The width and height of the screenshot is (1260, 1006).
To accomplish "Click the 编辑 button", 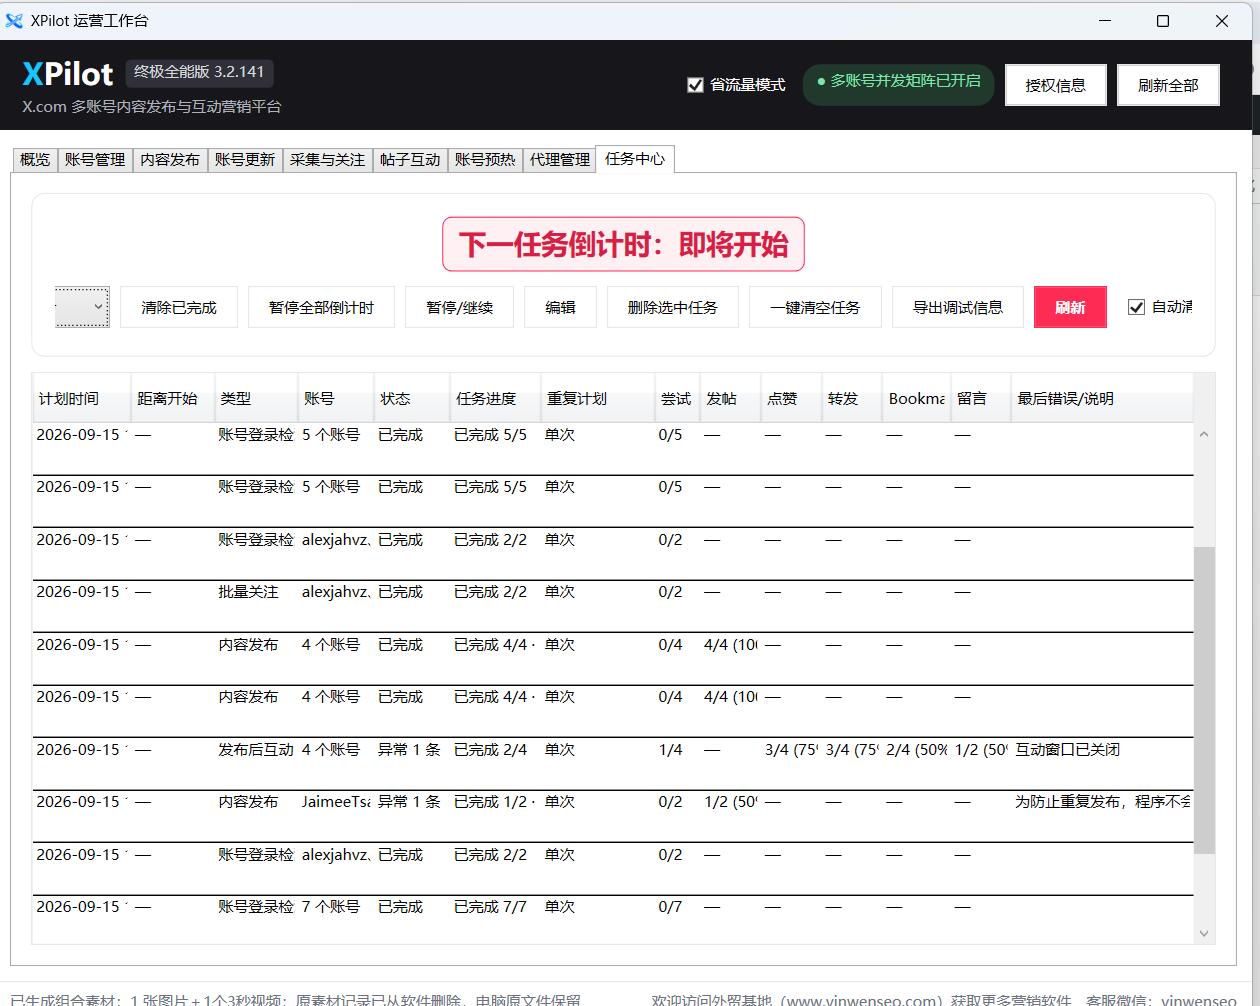I will 560,307.
